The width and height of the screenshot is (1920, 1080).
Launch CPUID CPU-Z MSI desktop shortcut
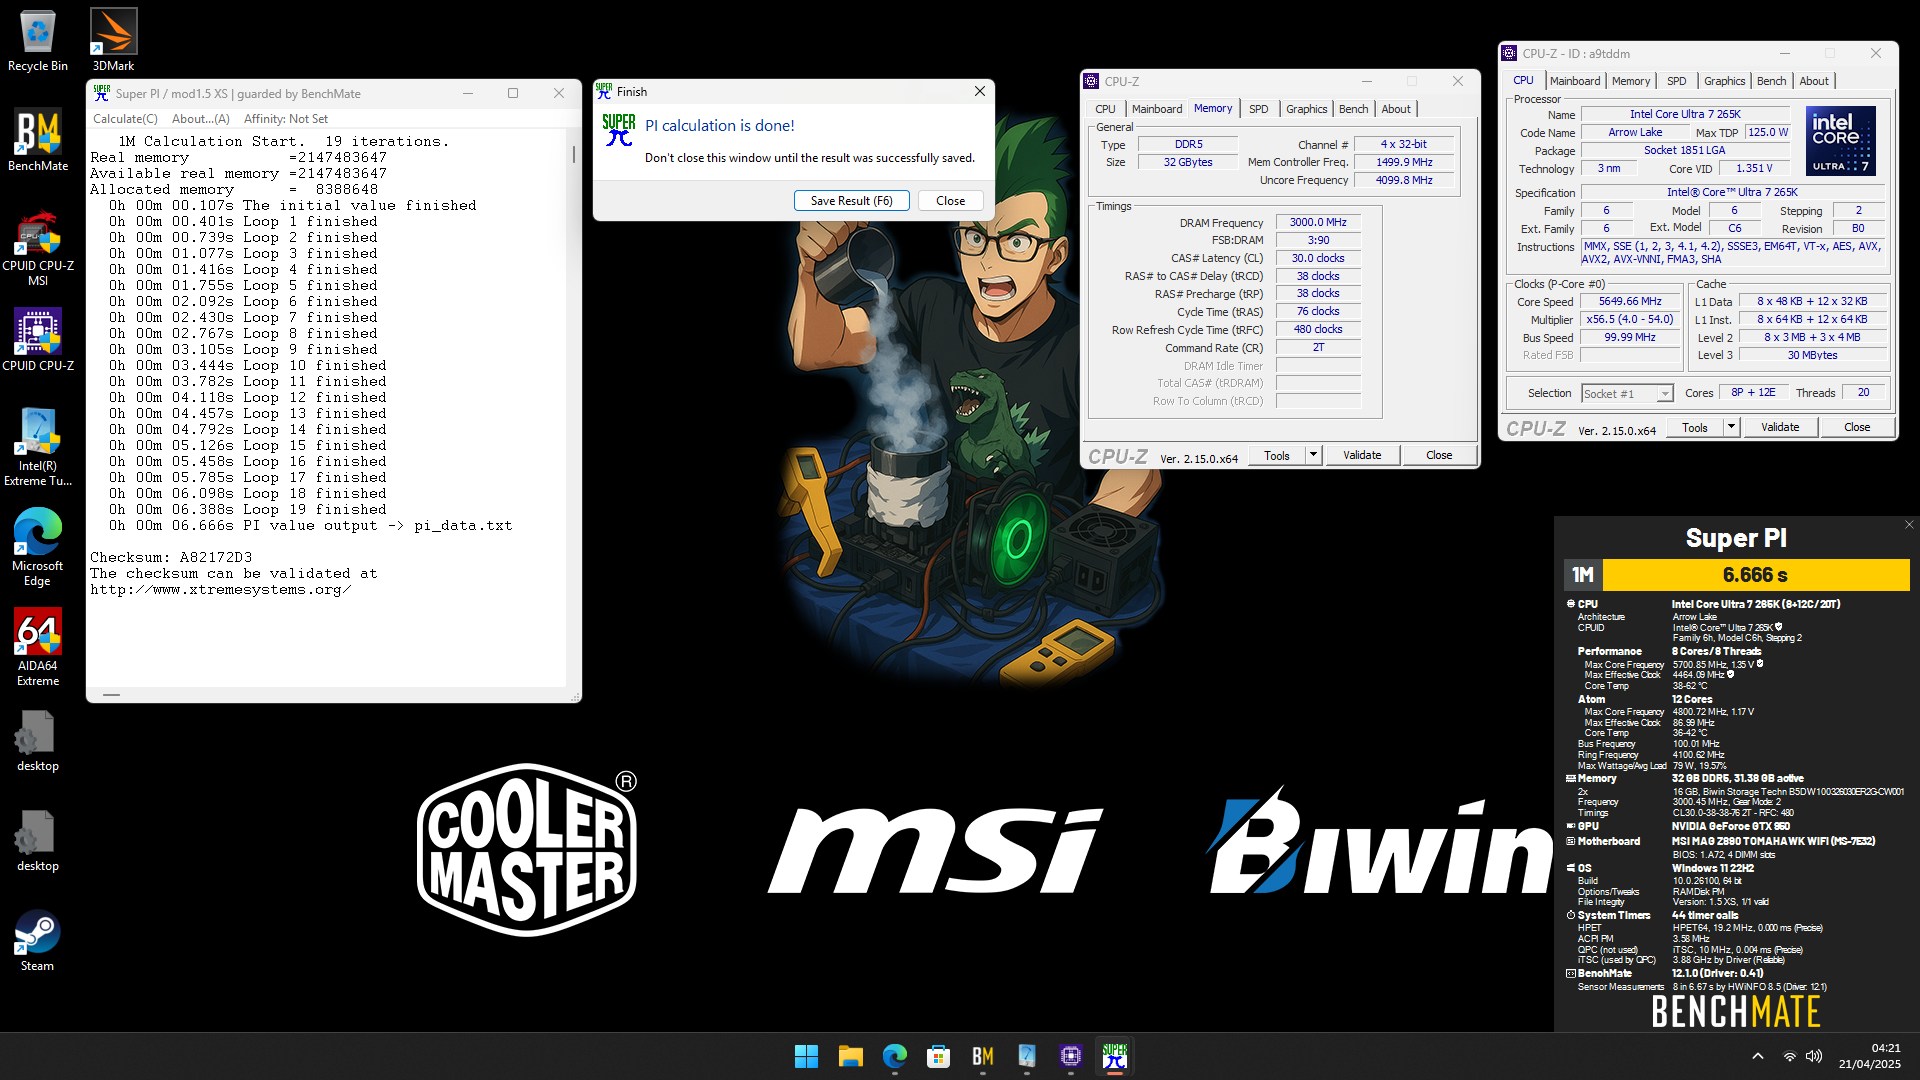pos(38,248)
